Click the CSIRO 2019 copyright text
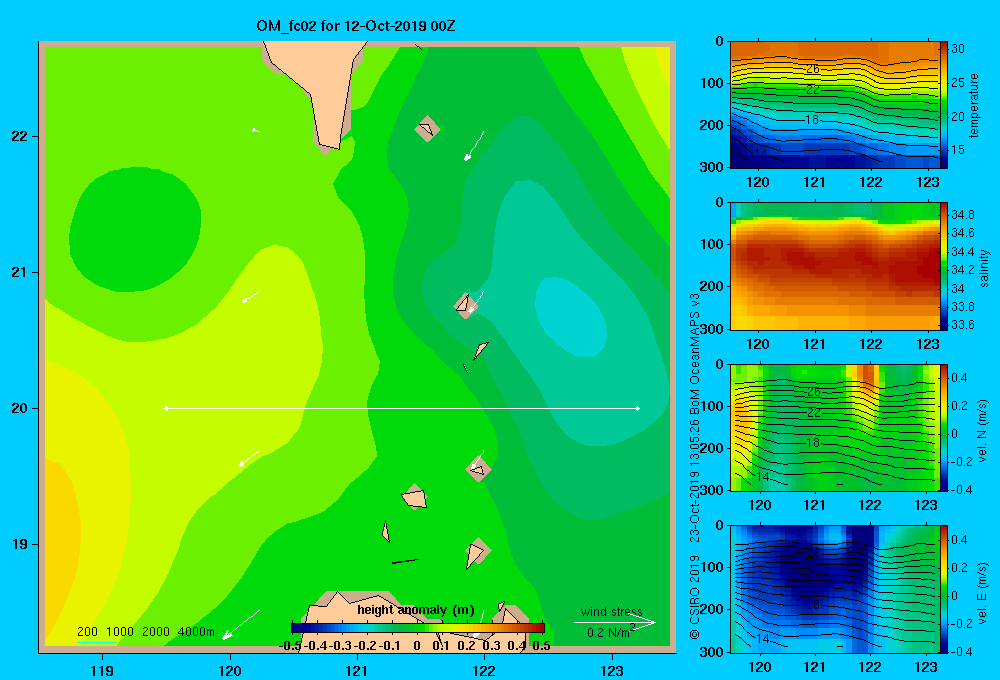This screenshot has height=680, width=1000. (x=695, y=597)
